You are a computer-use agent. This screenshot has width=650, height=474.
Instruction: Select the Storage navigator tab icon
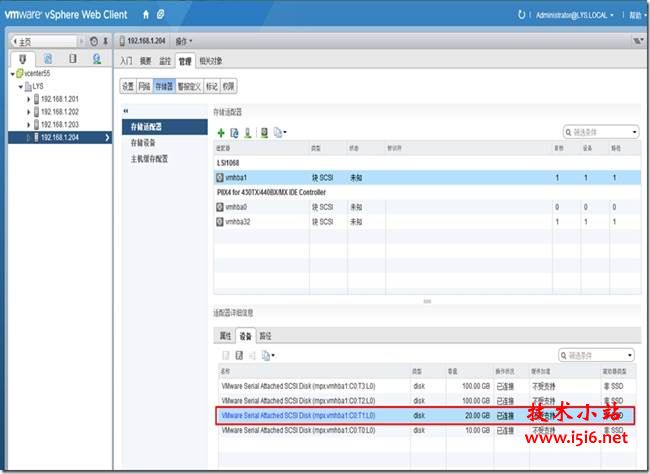73,59
